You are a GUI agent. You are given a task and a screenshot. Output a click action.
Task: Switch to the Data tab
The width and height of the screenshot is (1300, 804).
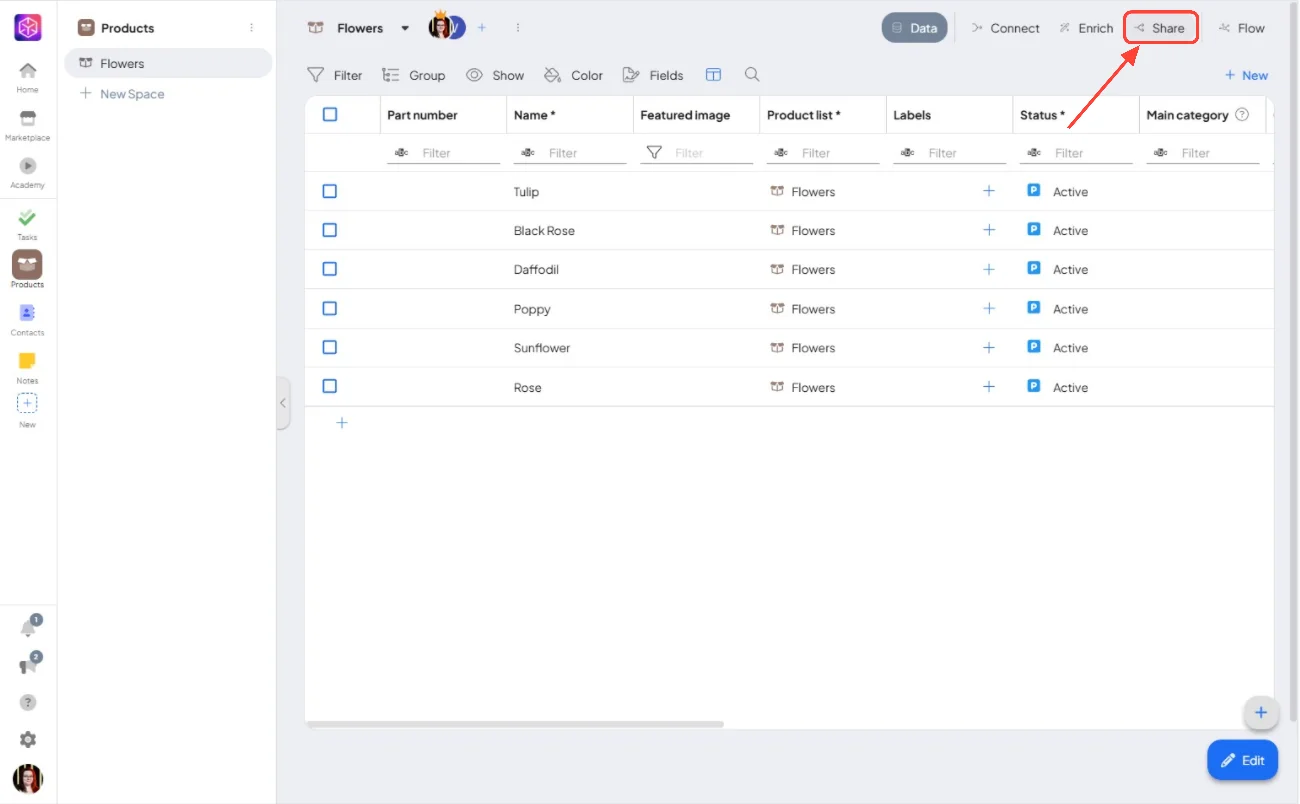(914, 28)
